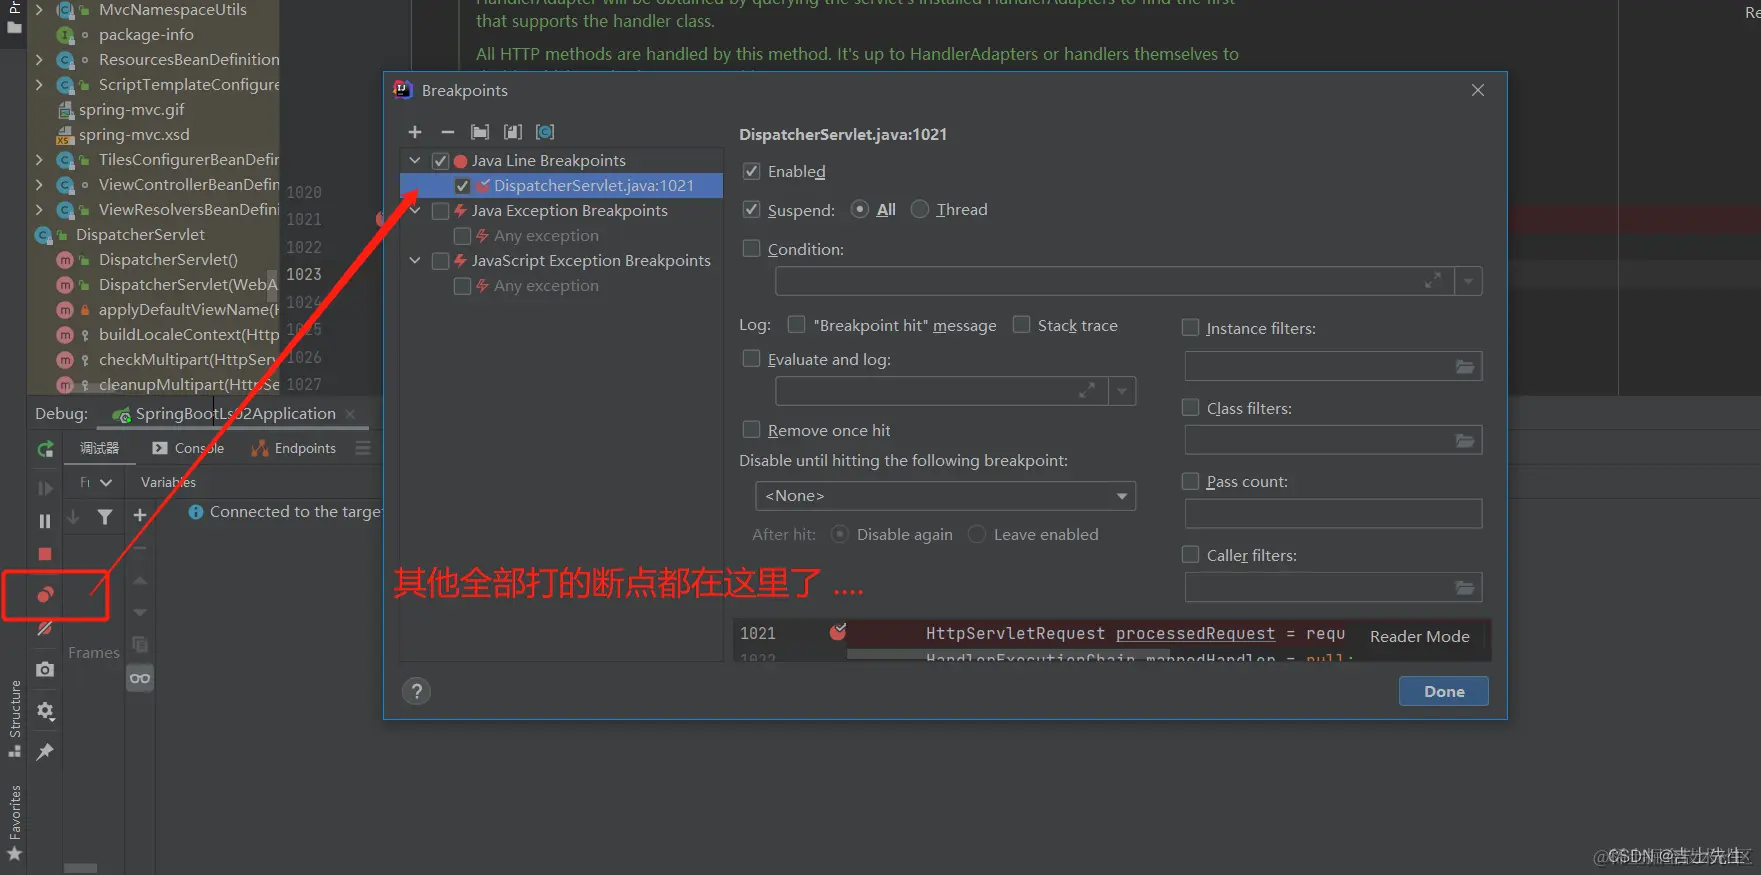Enable Instance filters checkbox
Screen dimensions: 1761x875
[1191, 327]
